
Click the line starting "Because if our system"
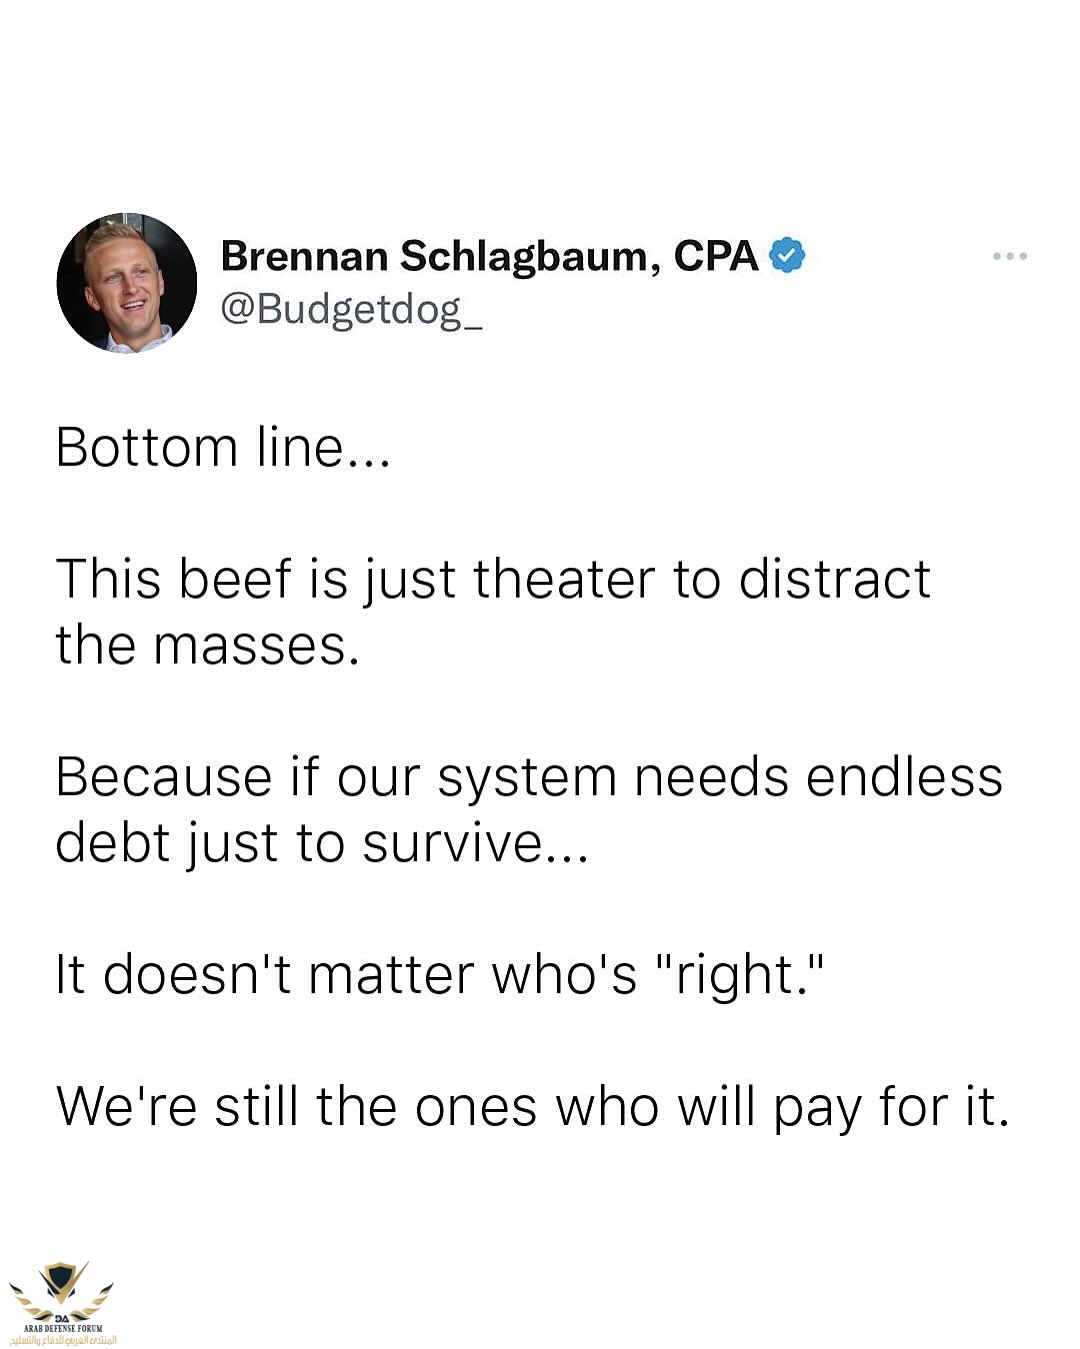528,777
